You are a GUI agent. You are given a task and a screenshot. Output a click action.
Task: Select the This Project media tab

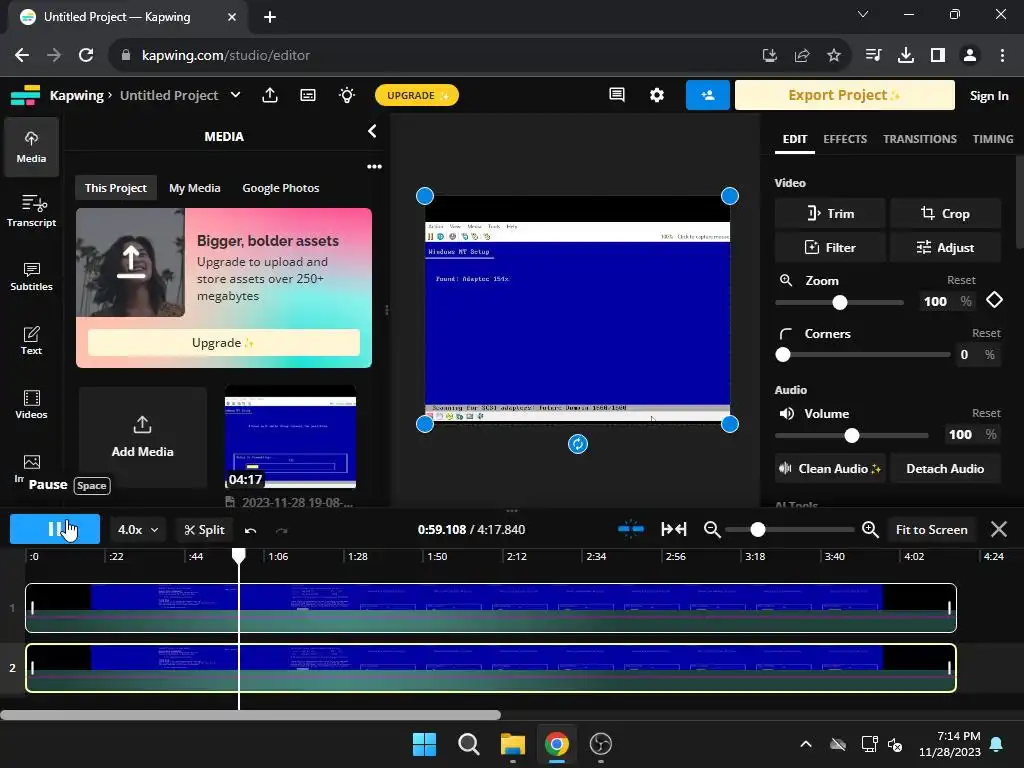pos(116,188)
